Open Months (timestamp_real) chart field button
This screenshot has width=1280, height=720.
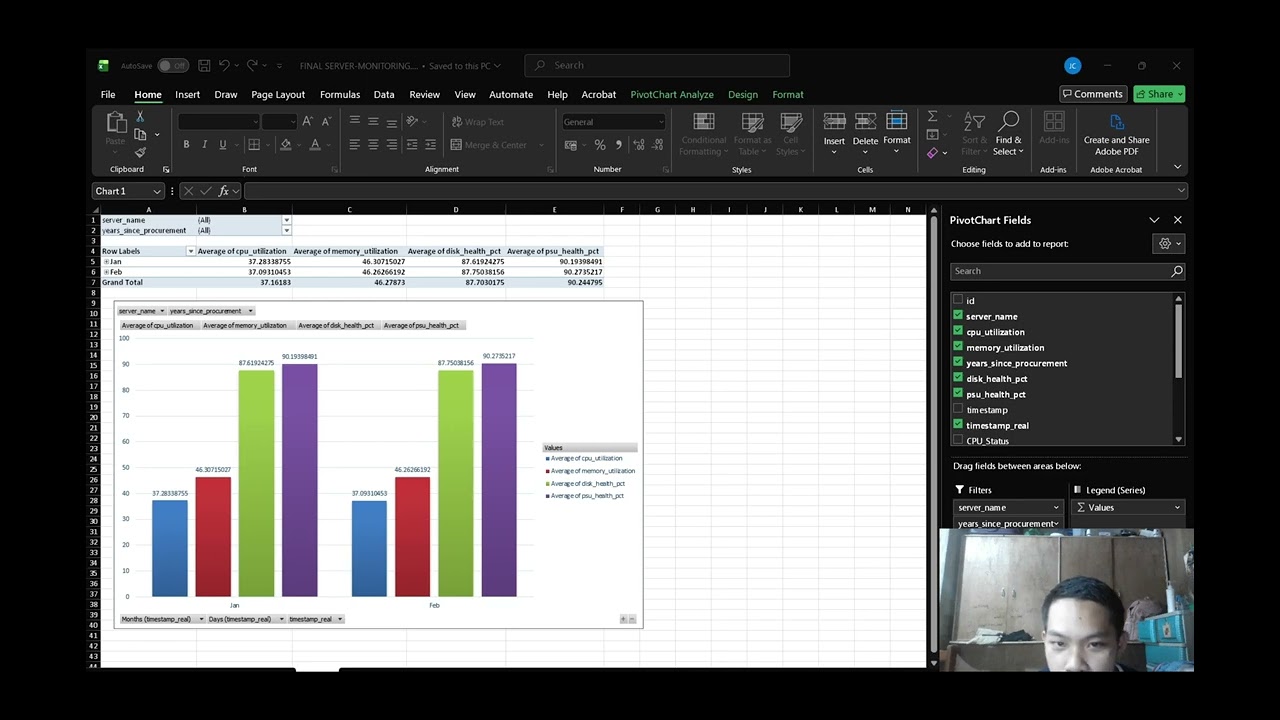161,619
